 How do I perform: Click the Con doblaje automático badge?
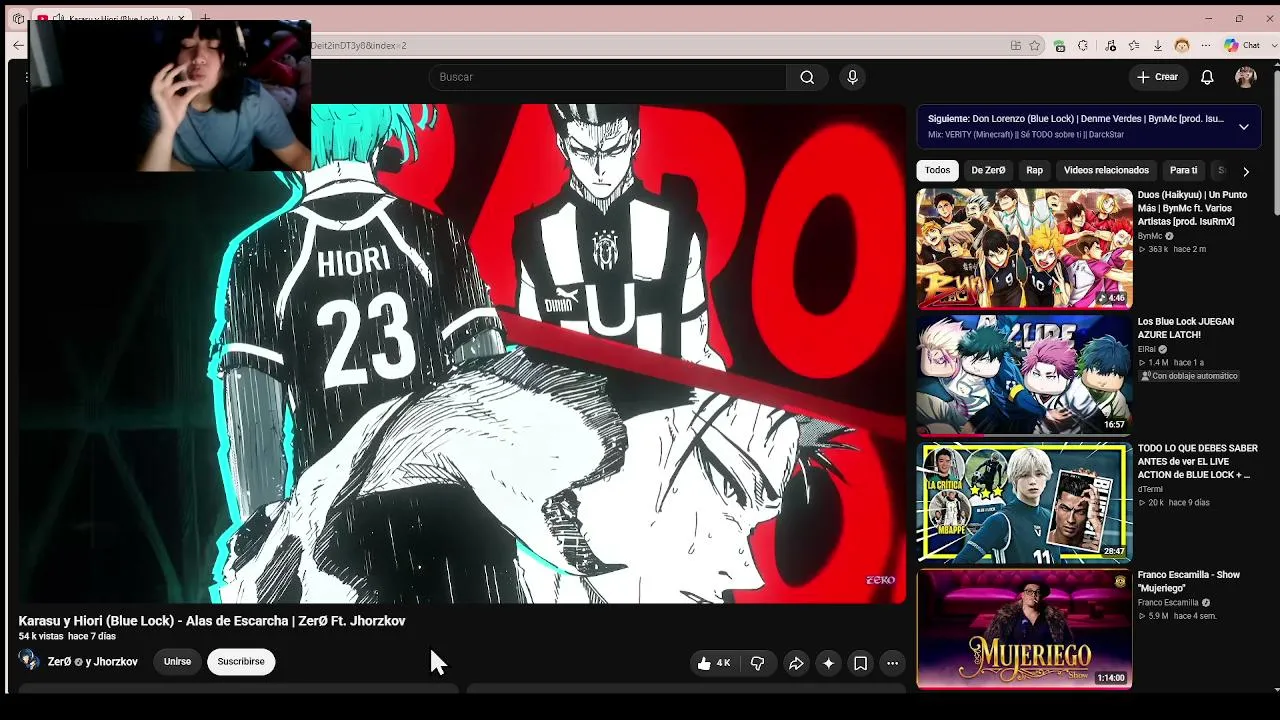coord(1189,376)
